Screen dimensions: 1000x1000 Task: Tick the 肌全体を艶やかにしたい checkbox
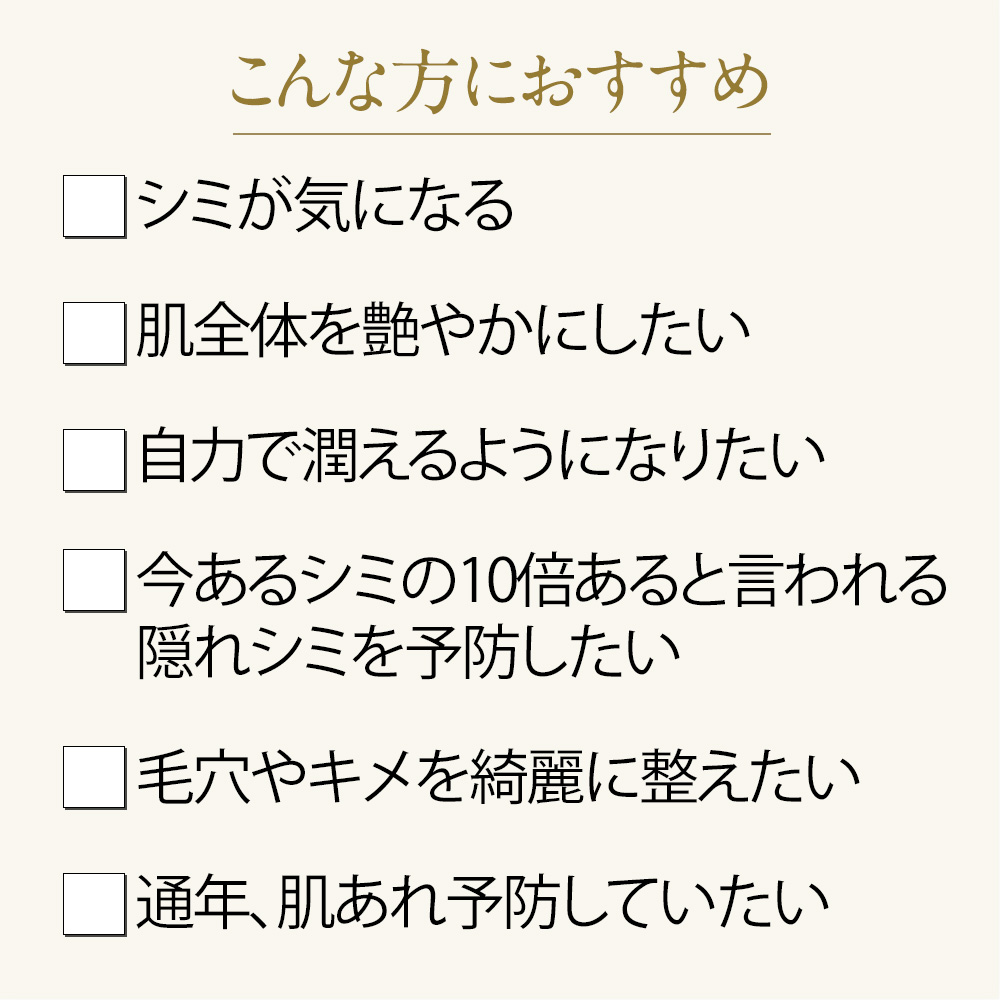point(94,333)
